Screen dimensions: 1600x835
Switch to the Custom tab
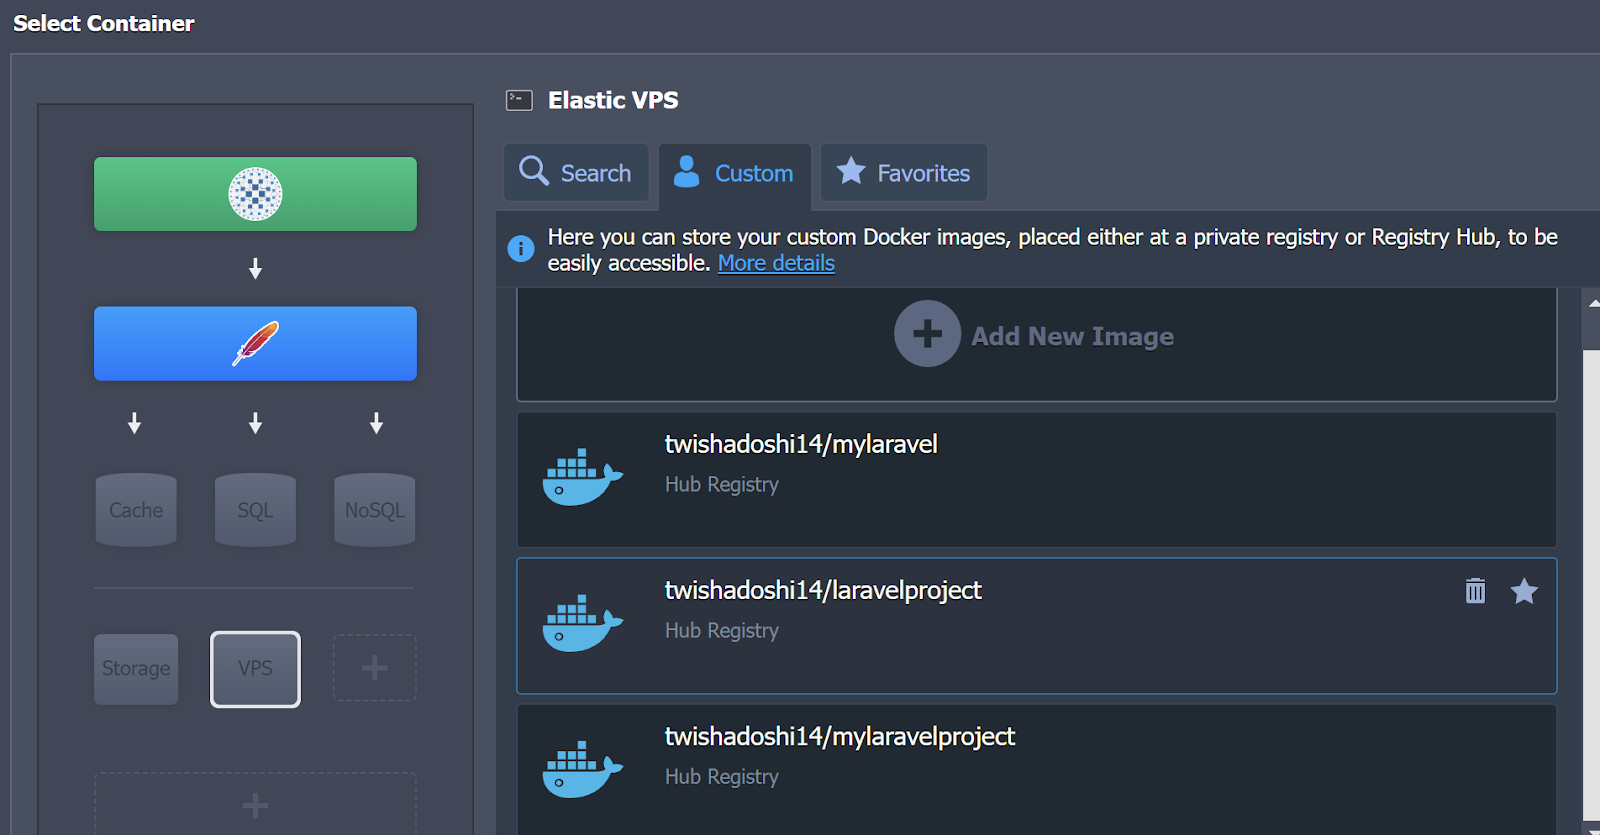734,173
